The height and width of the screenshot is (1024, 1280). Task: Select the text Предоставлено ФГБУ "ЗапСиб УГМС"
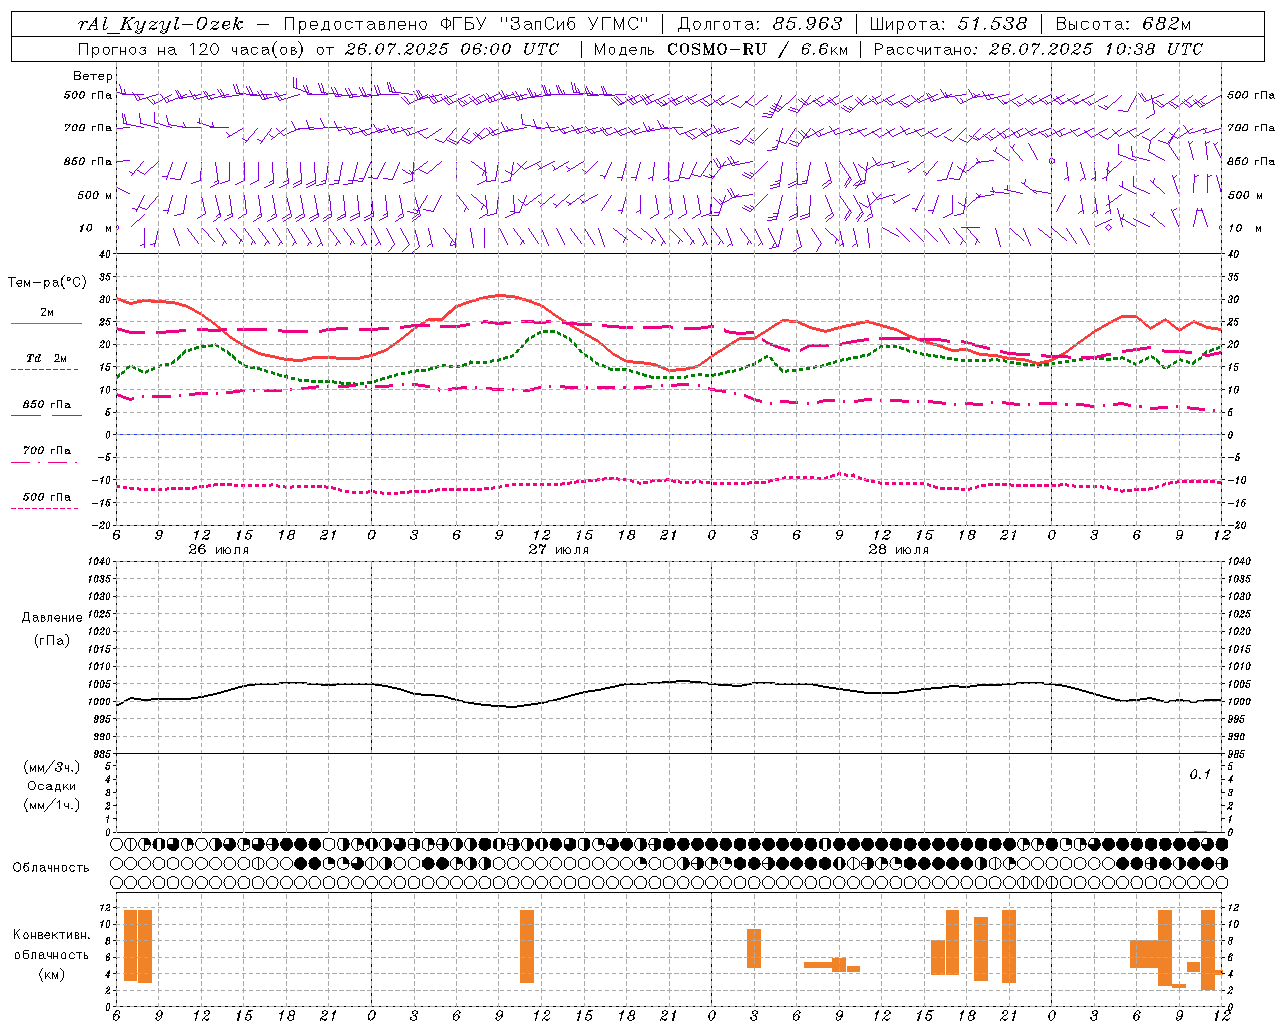click(x=466, y=24)
